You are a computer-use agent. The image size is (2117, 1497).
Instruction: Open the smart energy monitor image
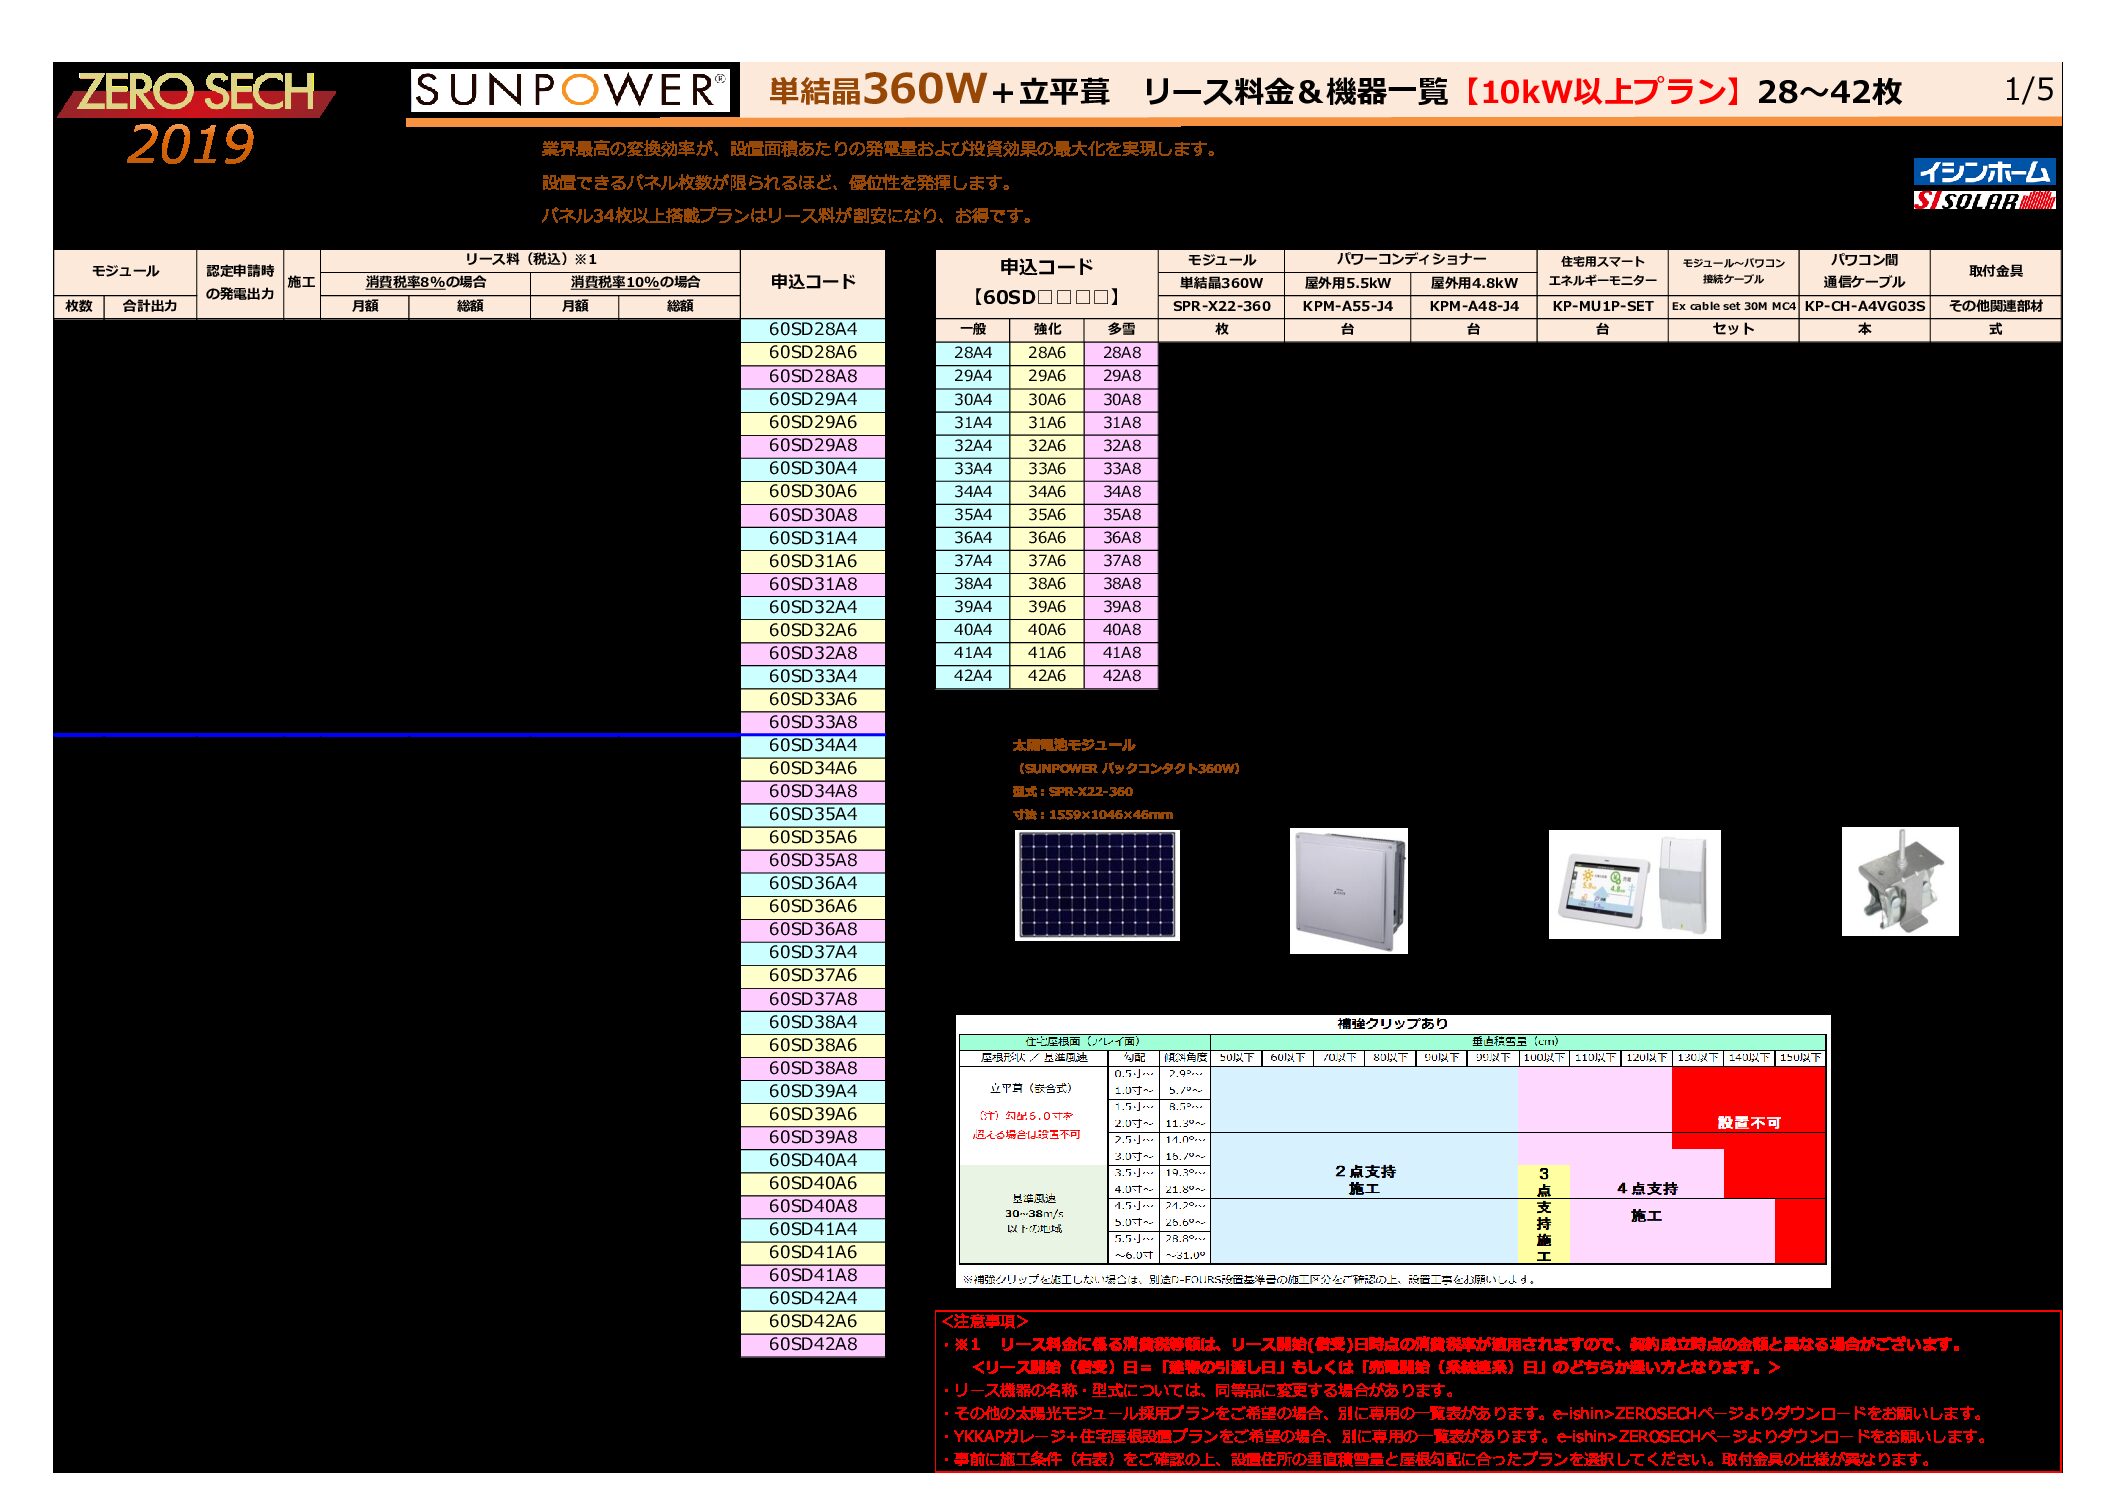click(x=1634, y=884)
